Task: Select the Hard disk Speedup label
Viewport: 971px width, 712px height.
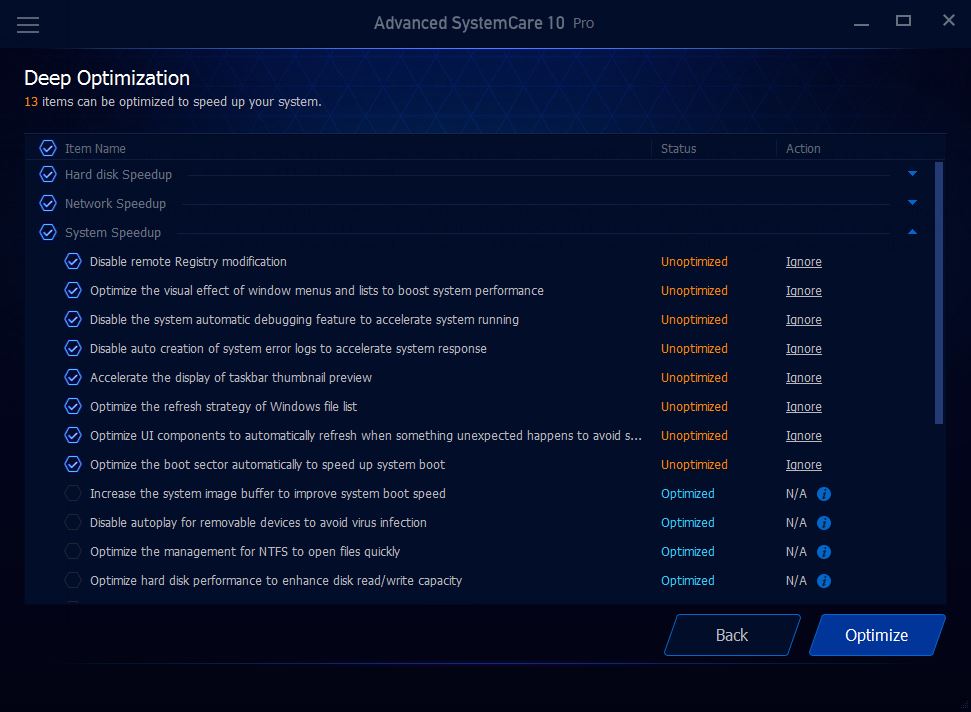Action: pyautogui.click(x=118, y=175)
